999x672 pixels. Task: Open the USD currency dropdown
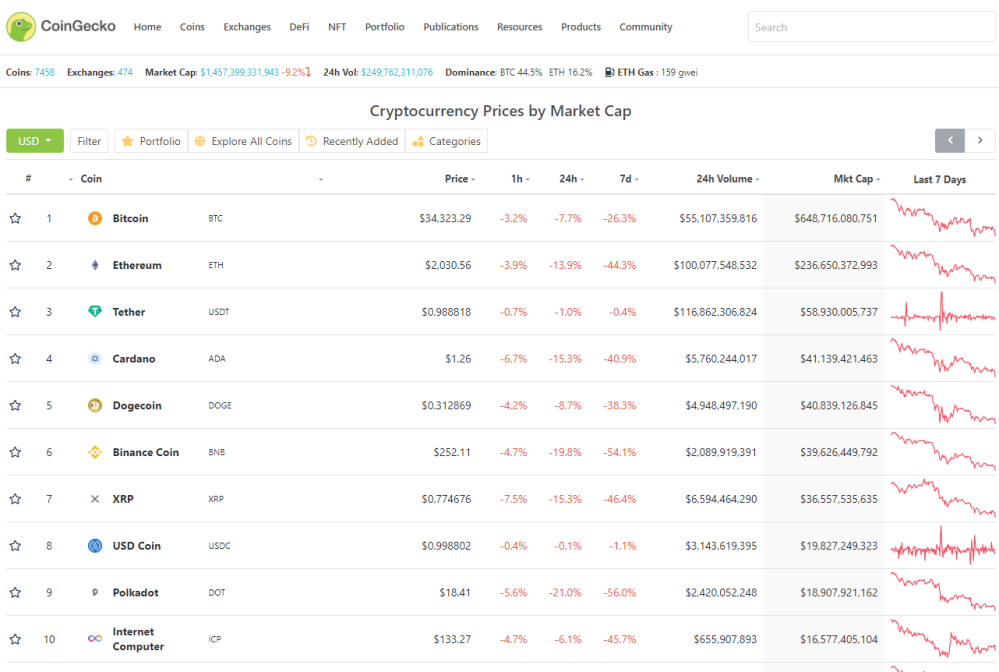[35, 141]
